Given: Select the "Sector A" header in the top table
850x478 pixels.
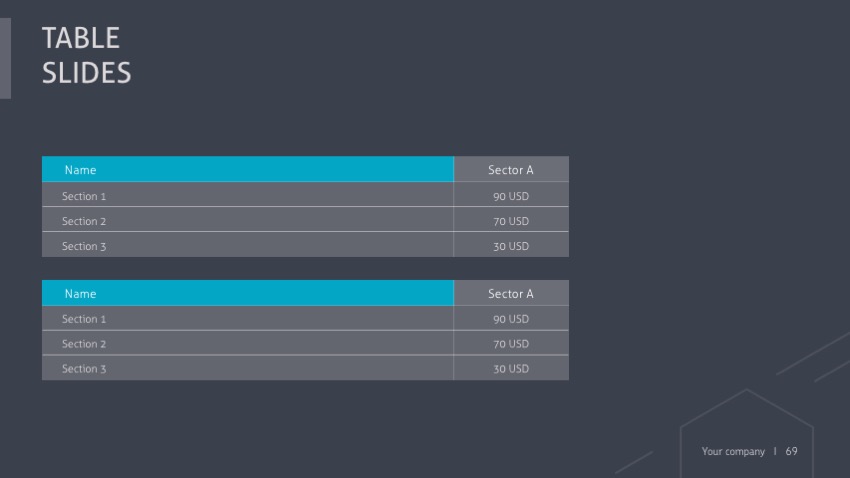Looking at the screenshot, I should 510,170.
